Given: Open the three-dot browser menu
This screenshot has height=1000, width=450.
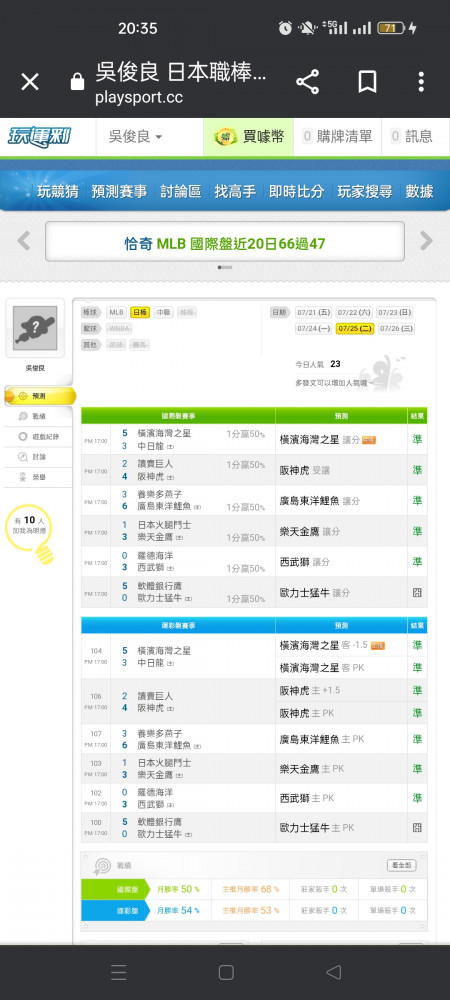Looking at the screenshot, I should point(421,82).
